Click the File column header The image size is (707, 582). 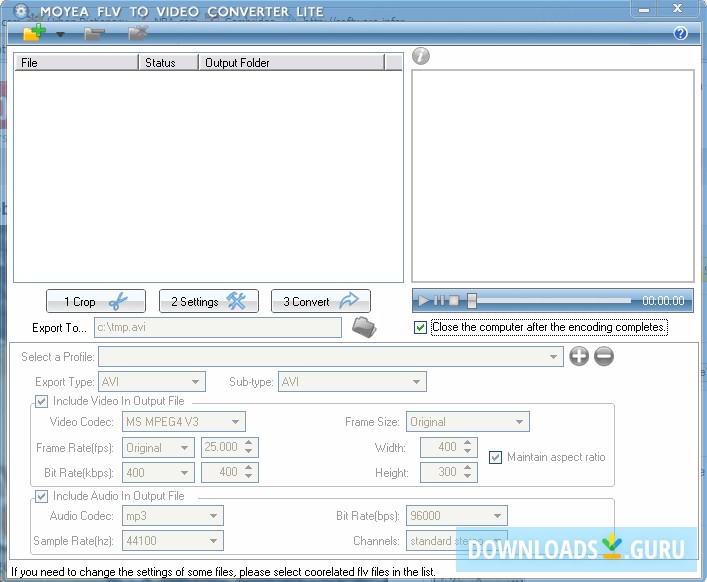tap(76, 63)
